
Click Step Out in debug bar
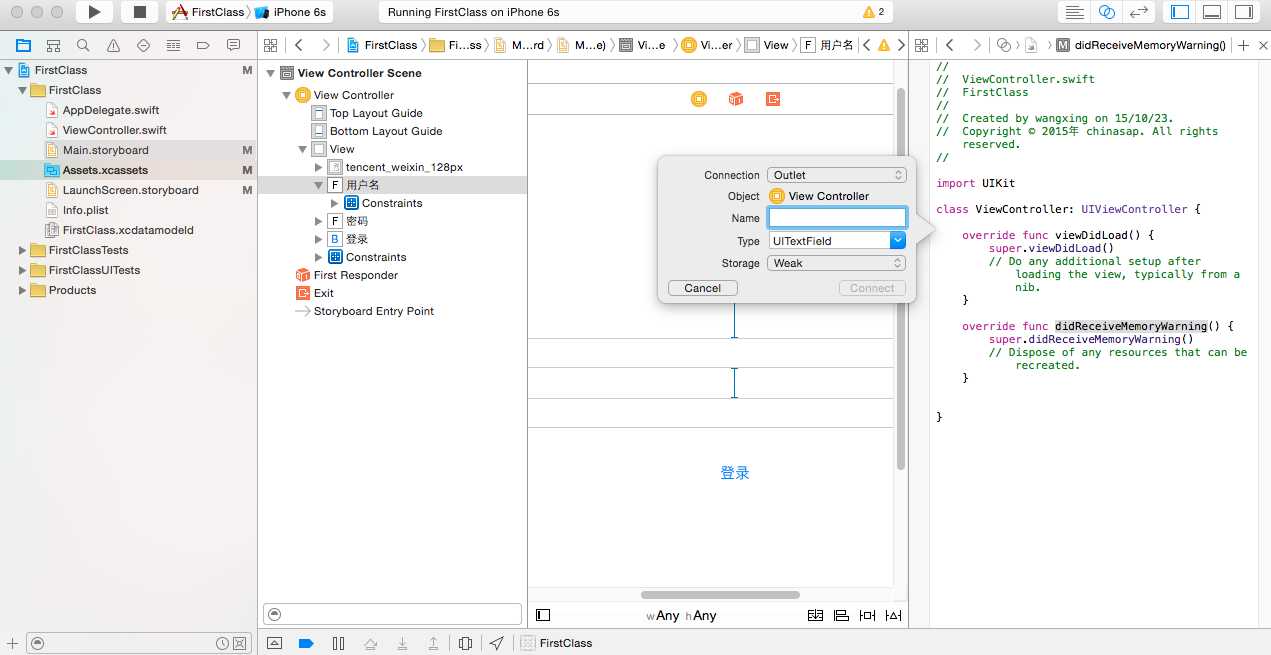click(x=433, y=643)
